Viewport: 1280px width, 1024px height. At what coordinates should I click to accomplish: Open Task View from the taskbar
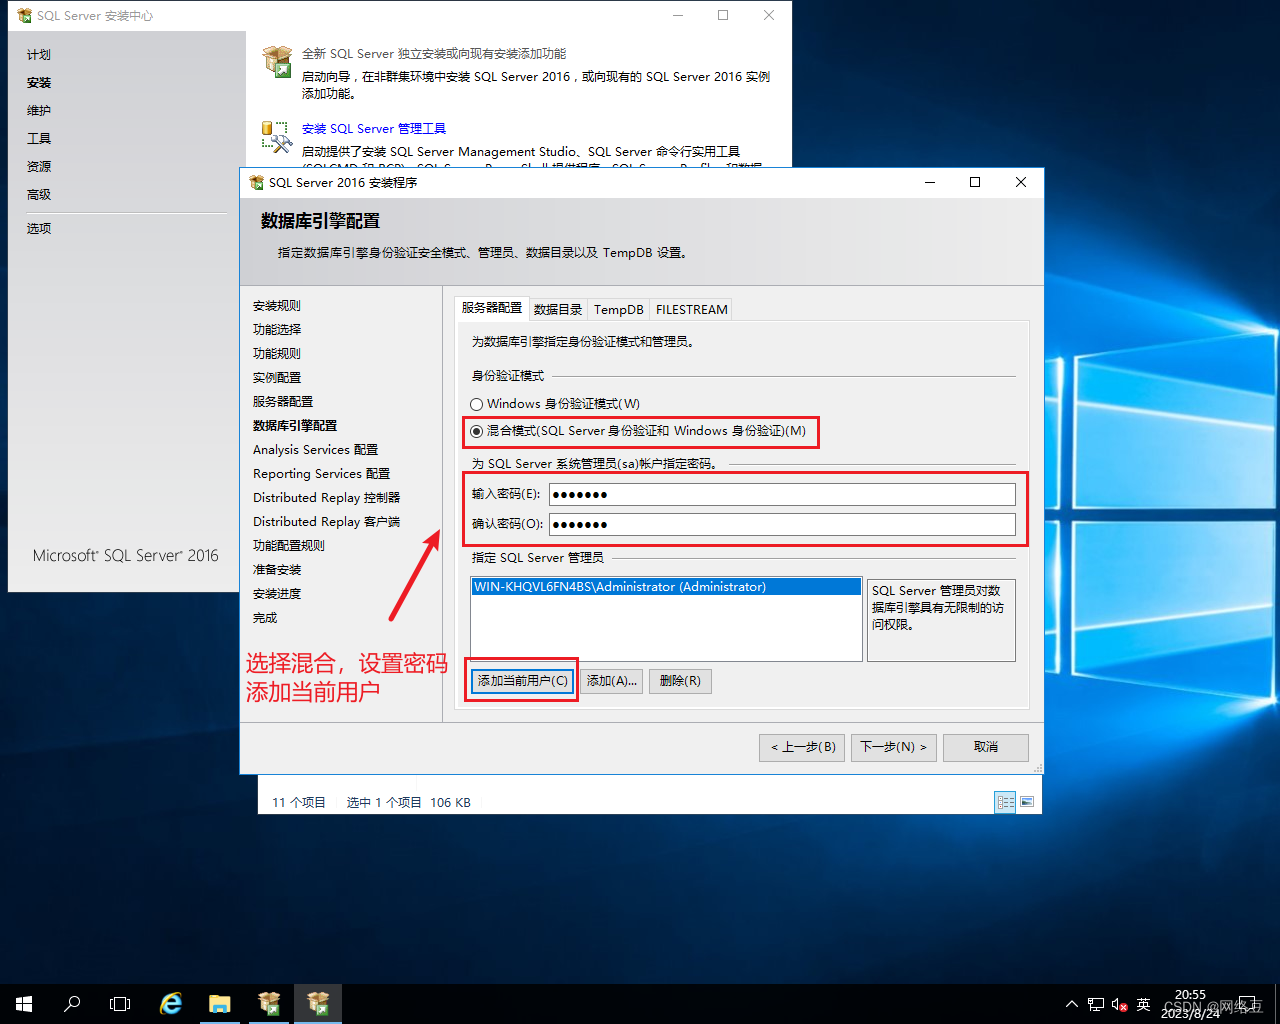point(120,1004)
